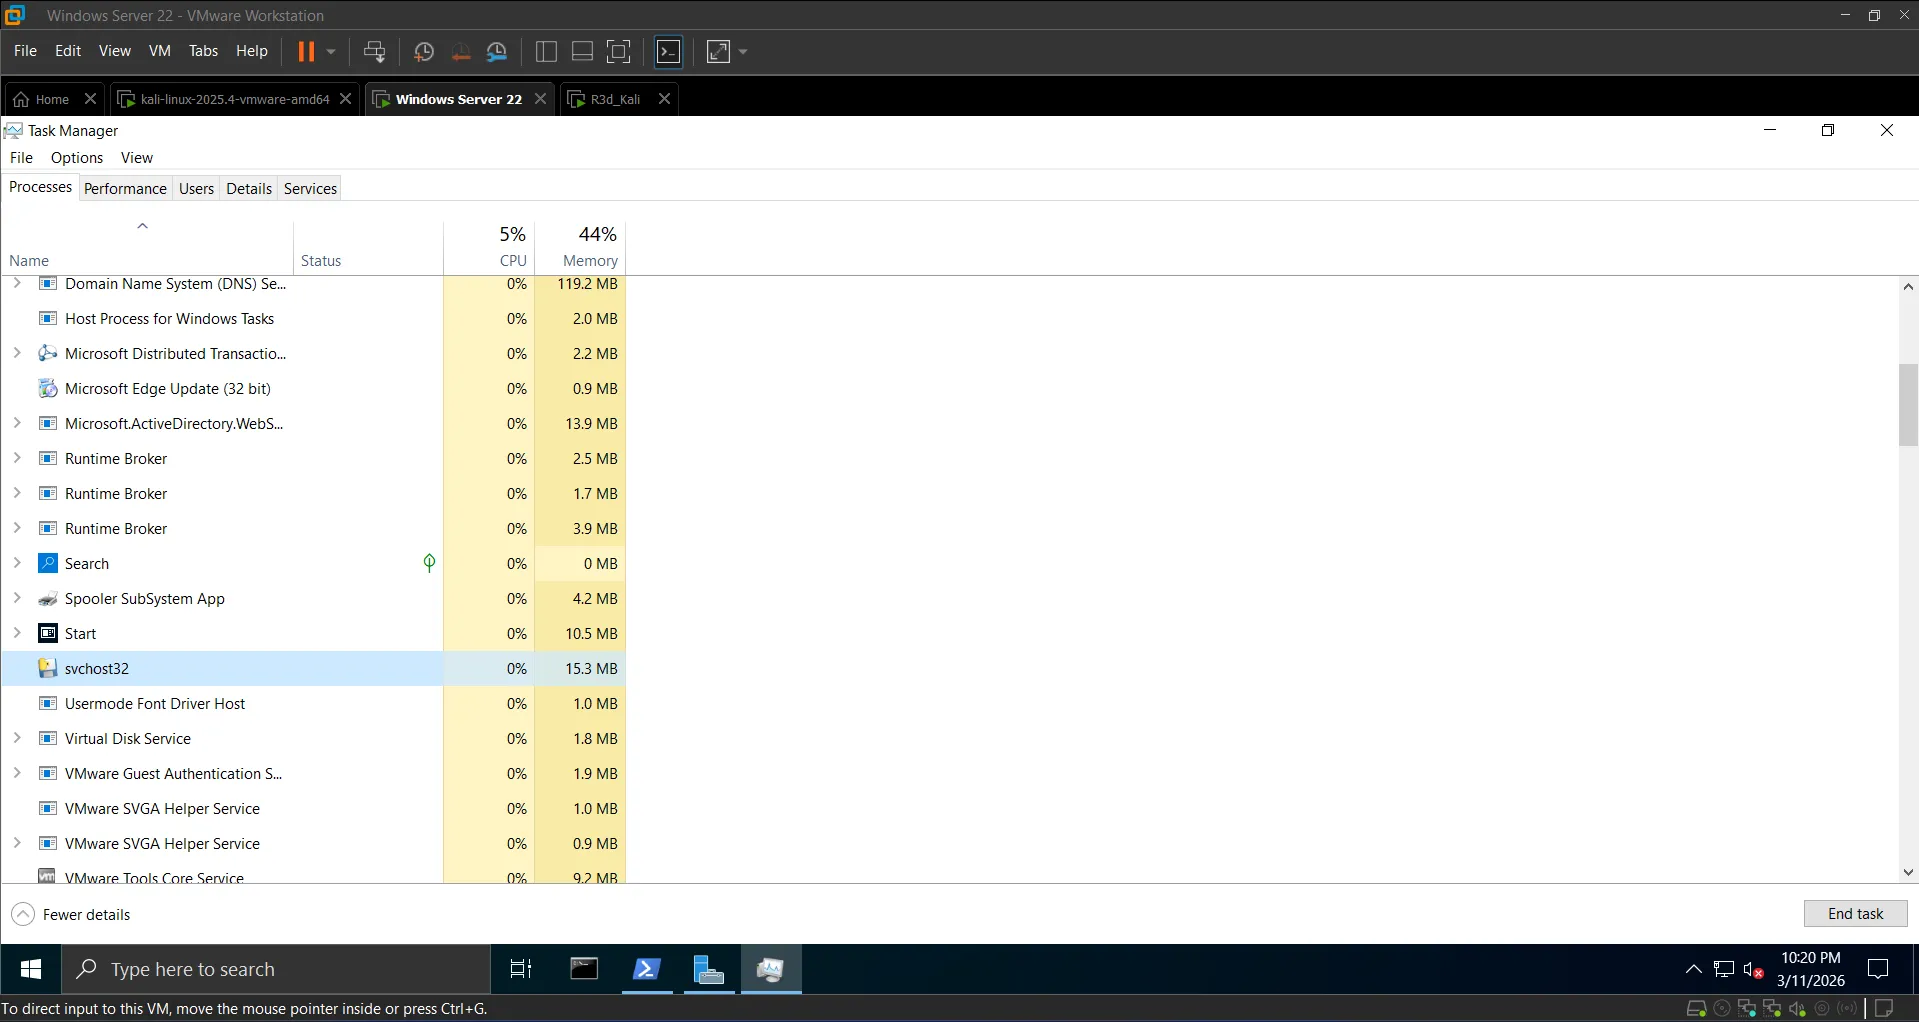The image size is (1919, 1022).
Task: Expand Microsoft Distributed Transaction process group
Action: (17, 354)
